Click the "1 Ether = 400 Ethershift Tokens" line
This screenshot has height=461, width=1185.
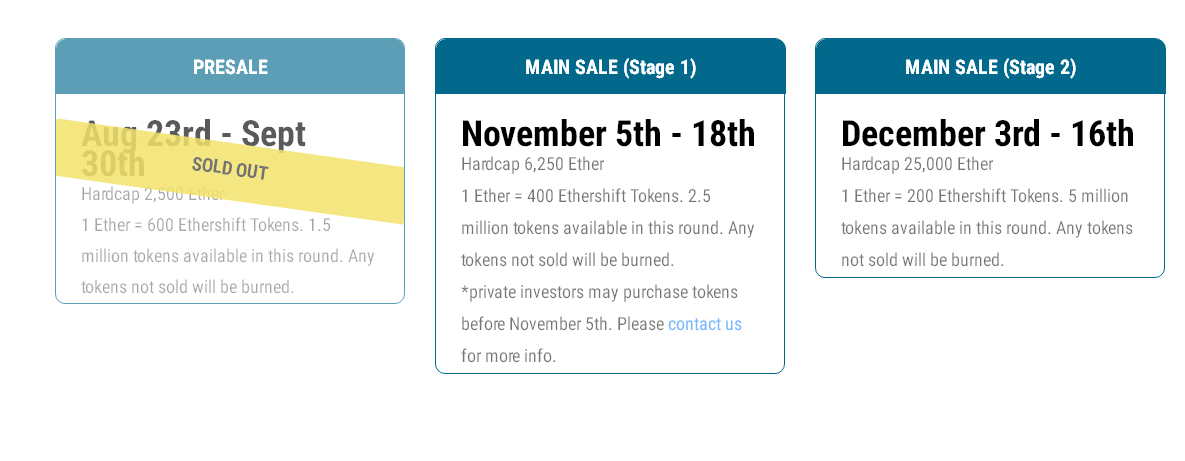click(x=572, y=196)
